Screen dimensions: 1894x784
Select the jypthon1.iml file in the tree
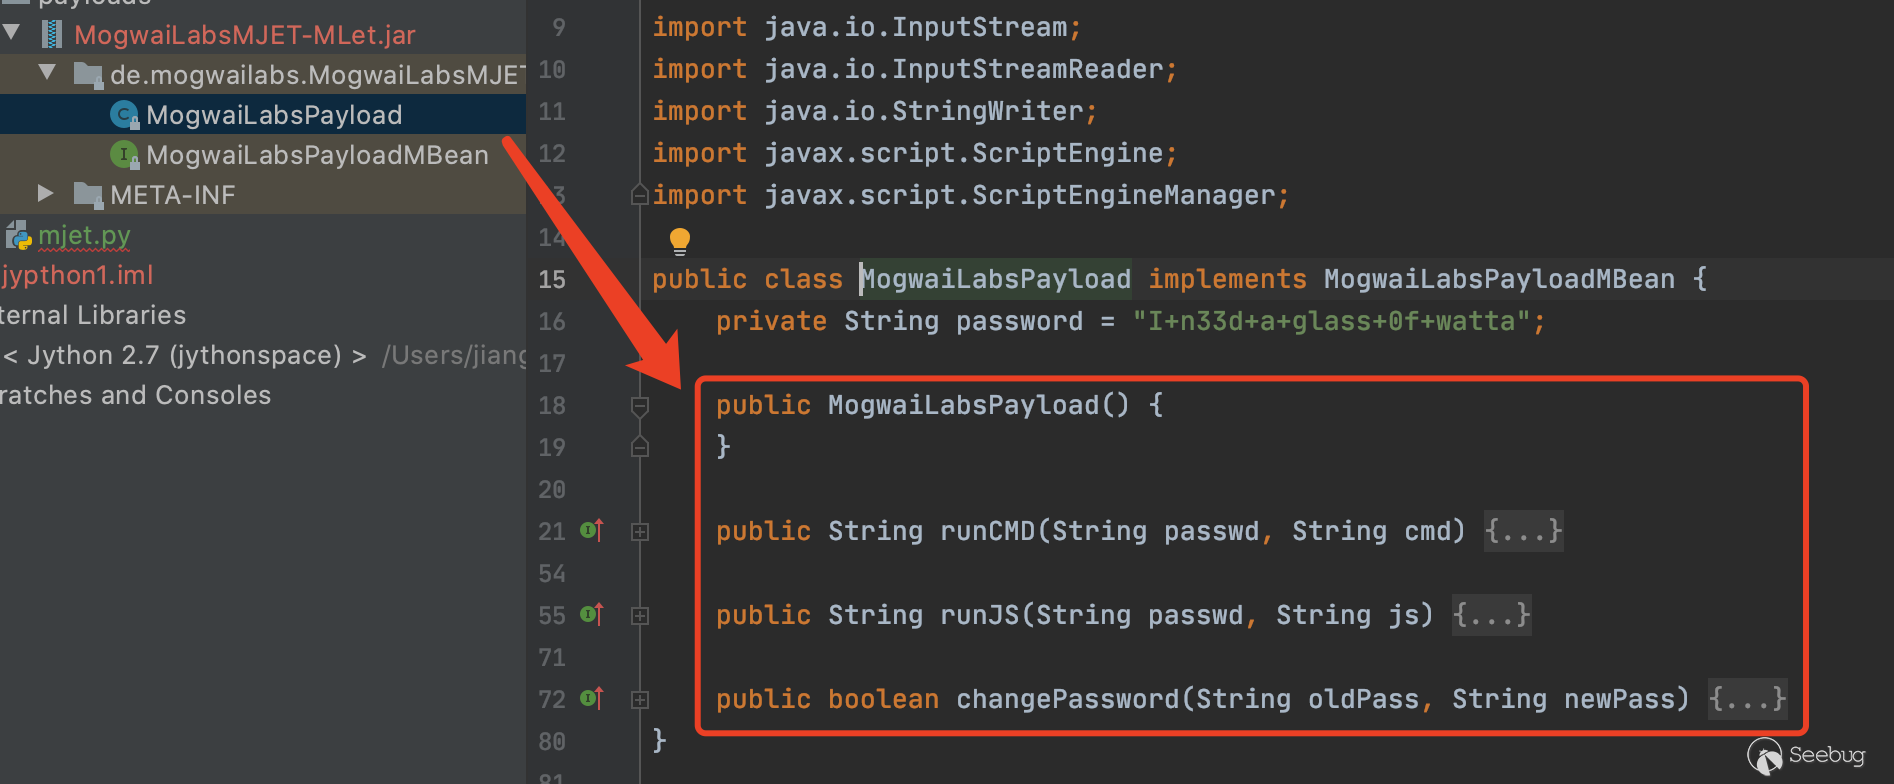click(77, 275)
